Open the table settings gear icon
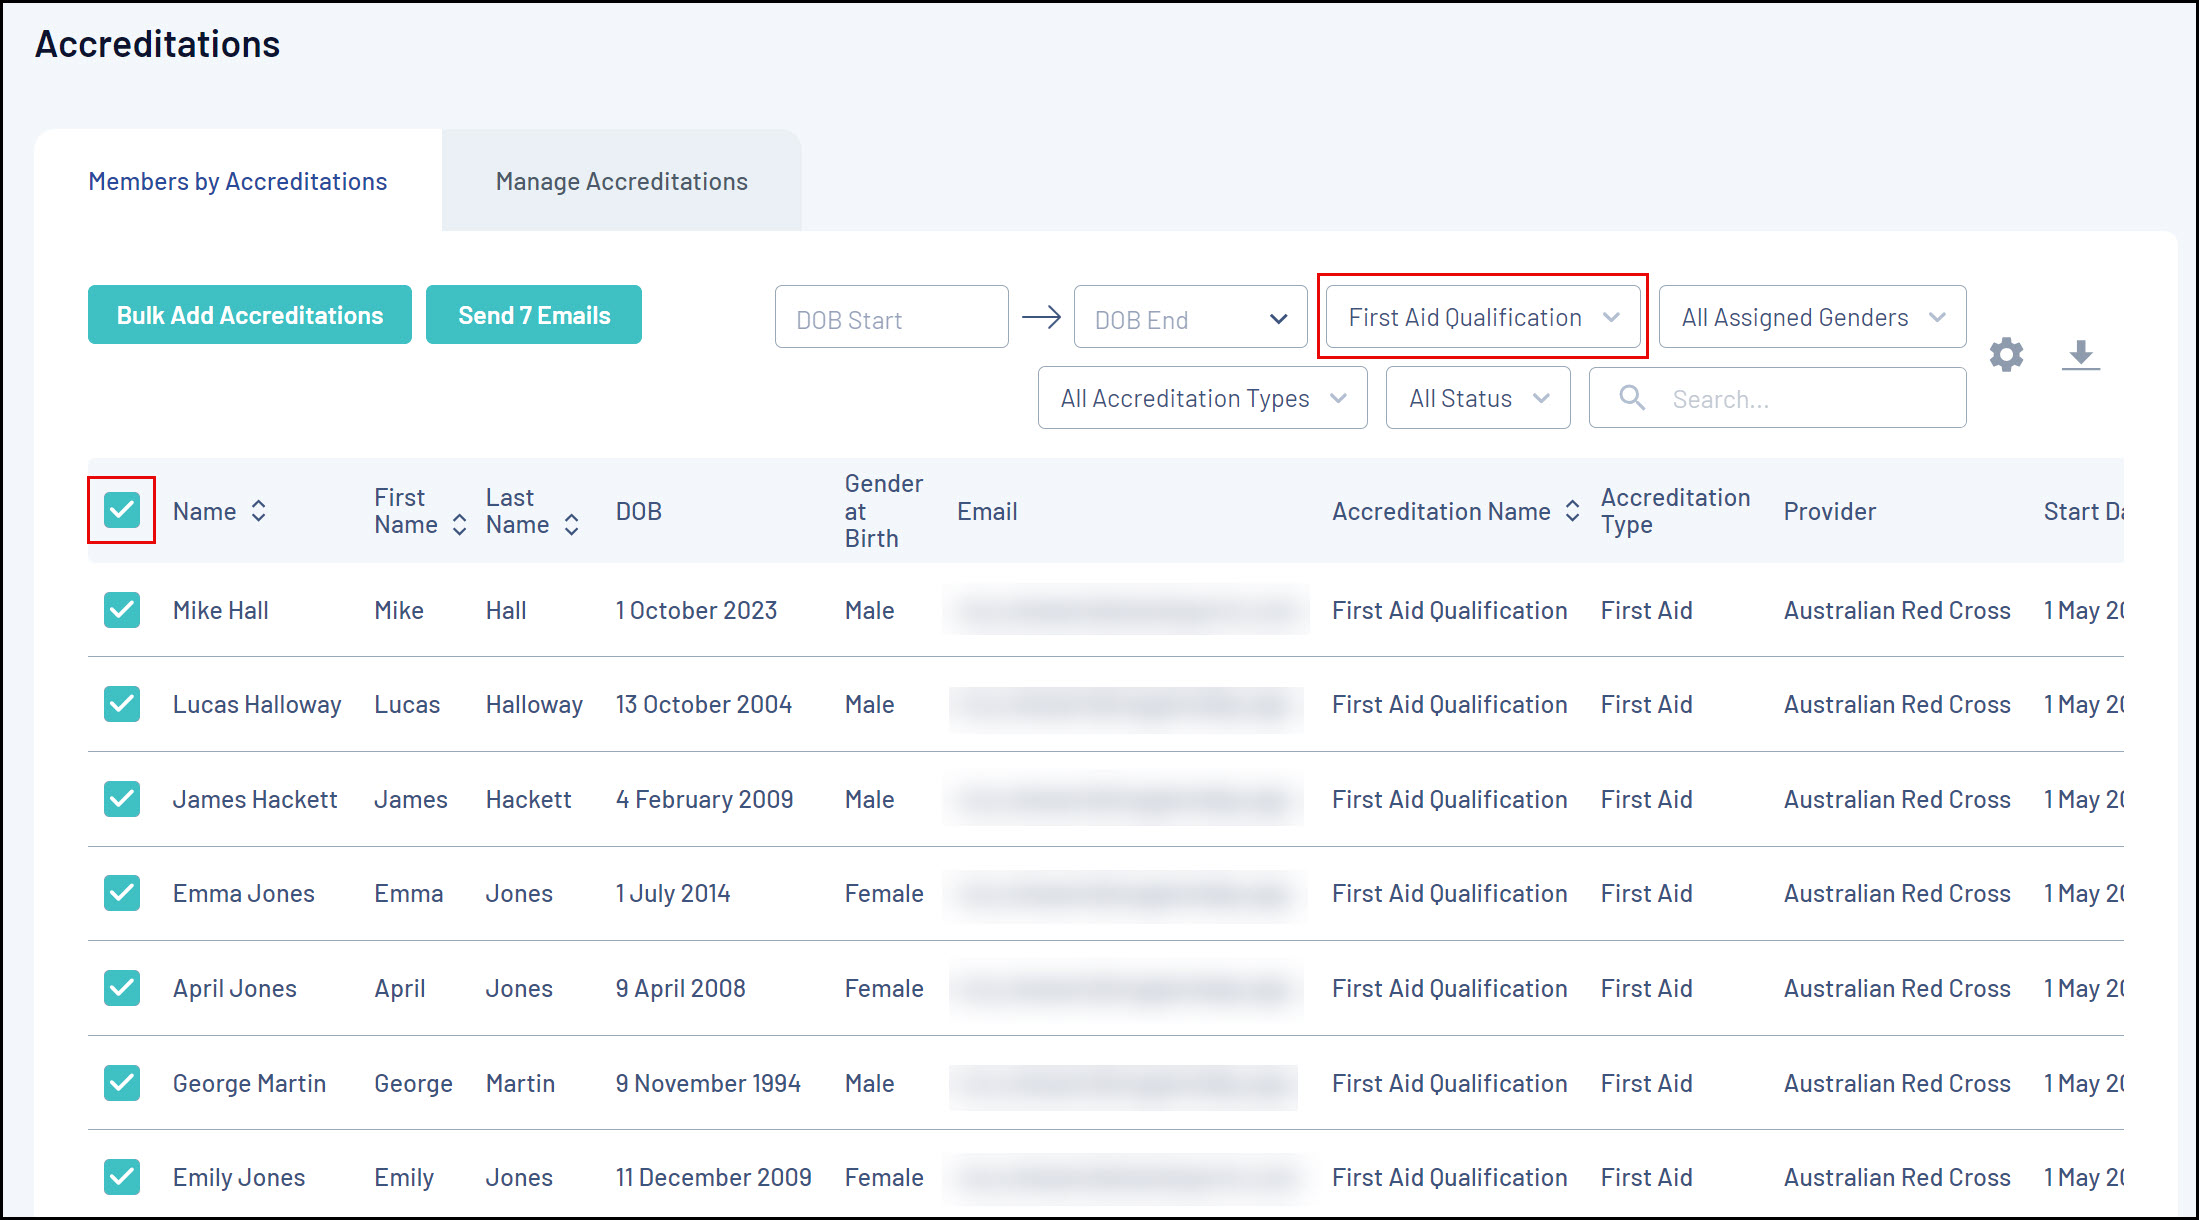The height and width of the screenshot is (1220, 2199). [2006, 355]
